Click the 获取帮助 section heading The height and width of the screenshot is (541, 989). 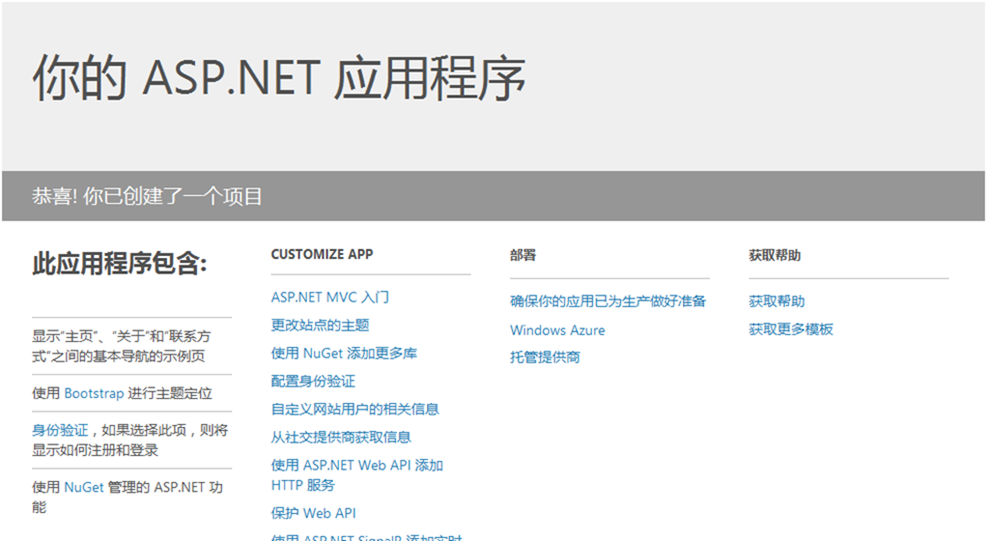pos(775,255)
